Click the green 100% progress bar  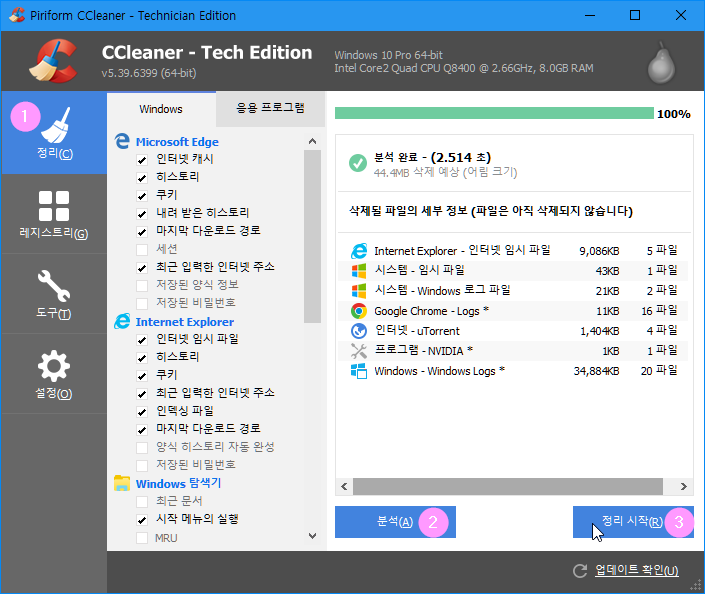click(494, 113)
